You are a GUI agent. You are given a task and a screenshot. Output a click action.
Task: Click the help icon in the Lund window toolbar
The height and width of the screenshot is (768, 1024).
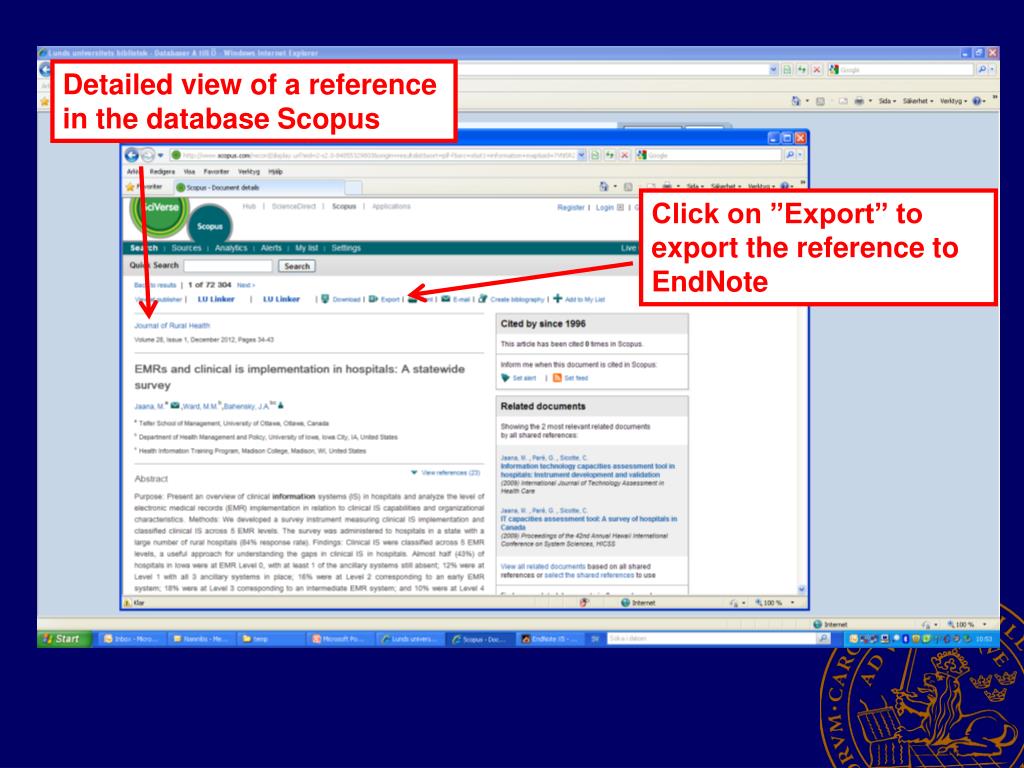pos(977,101)
